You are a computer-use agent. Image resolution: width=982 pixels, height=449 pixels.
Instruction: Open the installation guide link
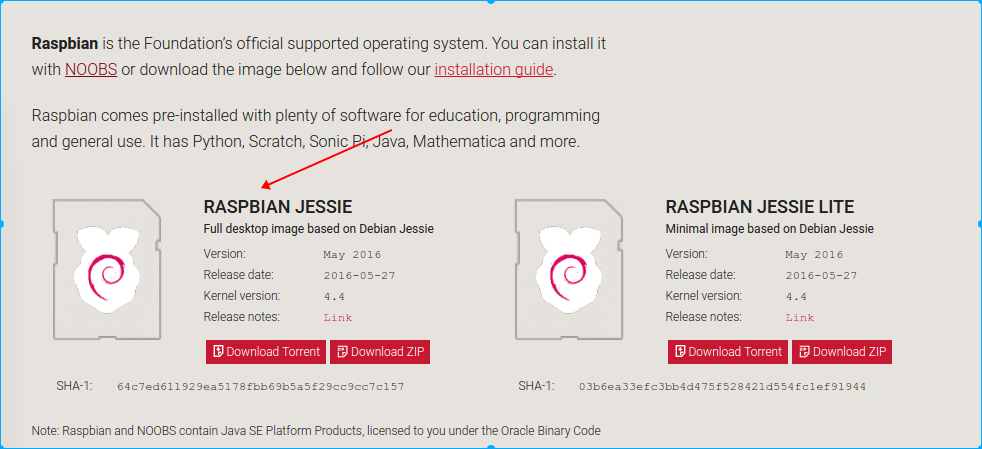[x=494, y=69]
